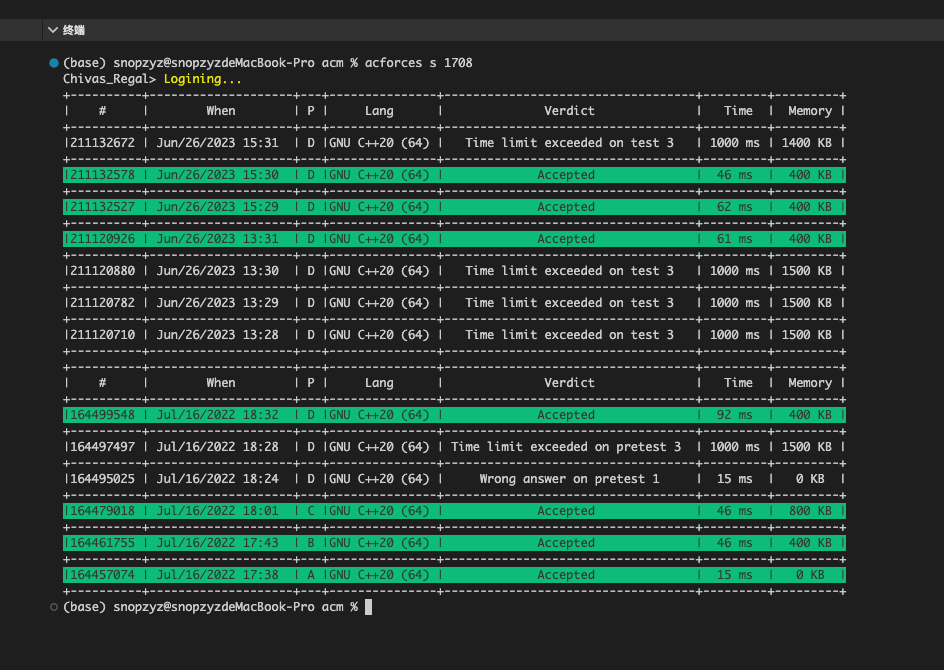Click date 'Jul/16/2022 18:32'
The width and height of the screenshot is (944, 670).
coord(217,415)
